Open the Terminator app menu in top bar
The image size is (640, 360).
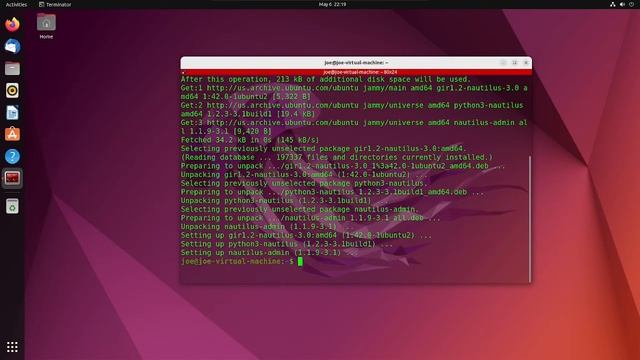(55, 4)
